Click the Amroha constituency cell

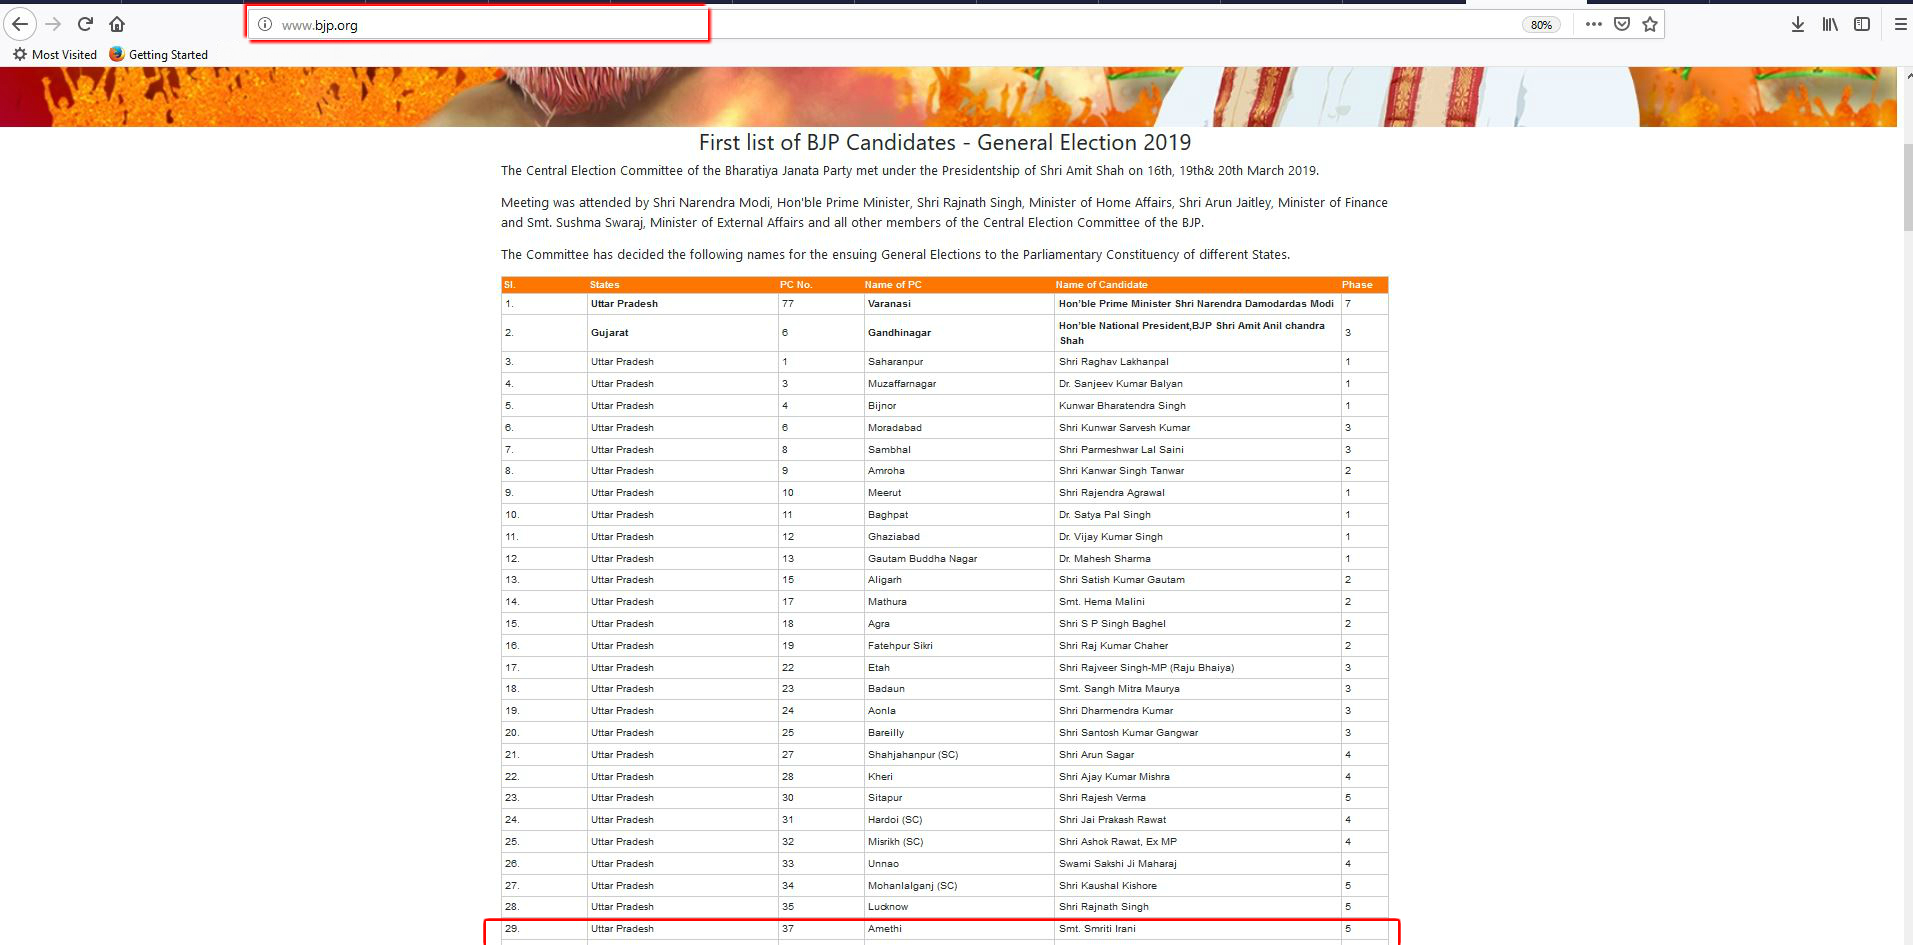(959, 471)
